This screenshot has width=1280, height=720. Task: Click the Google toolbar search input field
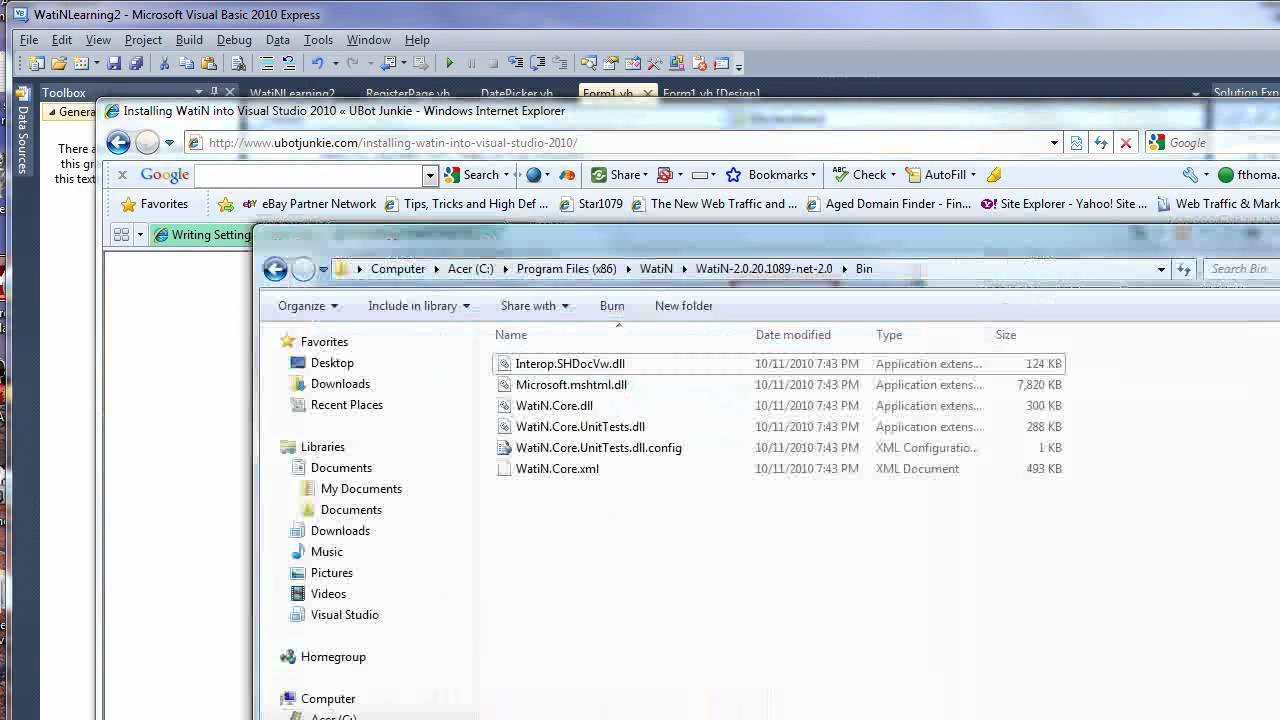pos(309,175)
